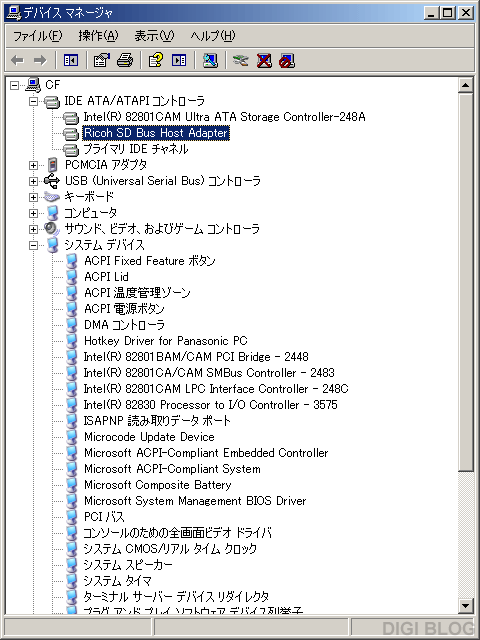480x640 pixels.
Task: Click the Update driver toolbar icon
Action: tap(241, 61)
